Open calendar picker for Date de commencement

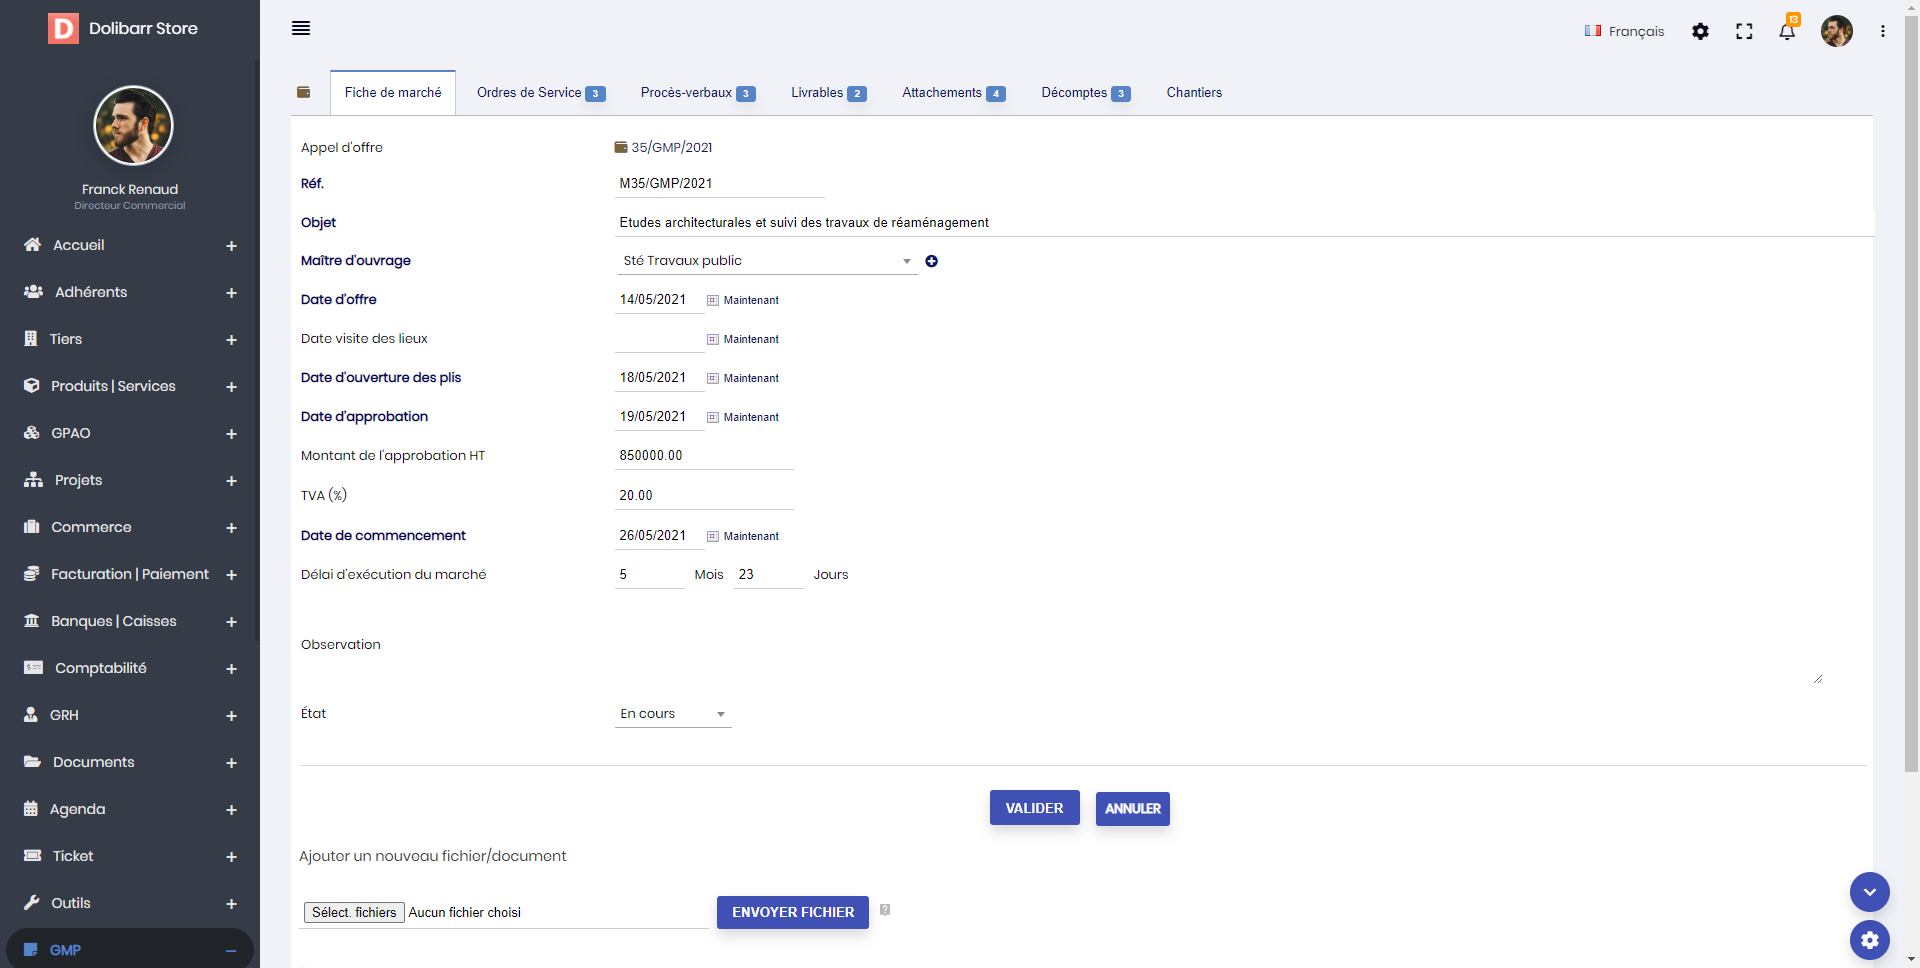[x=713, y=536]
